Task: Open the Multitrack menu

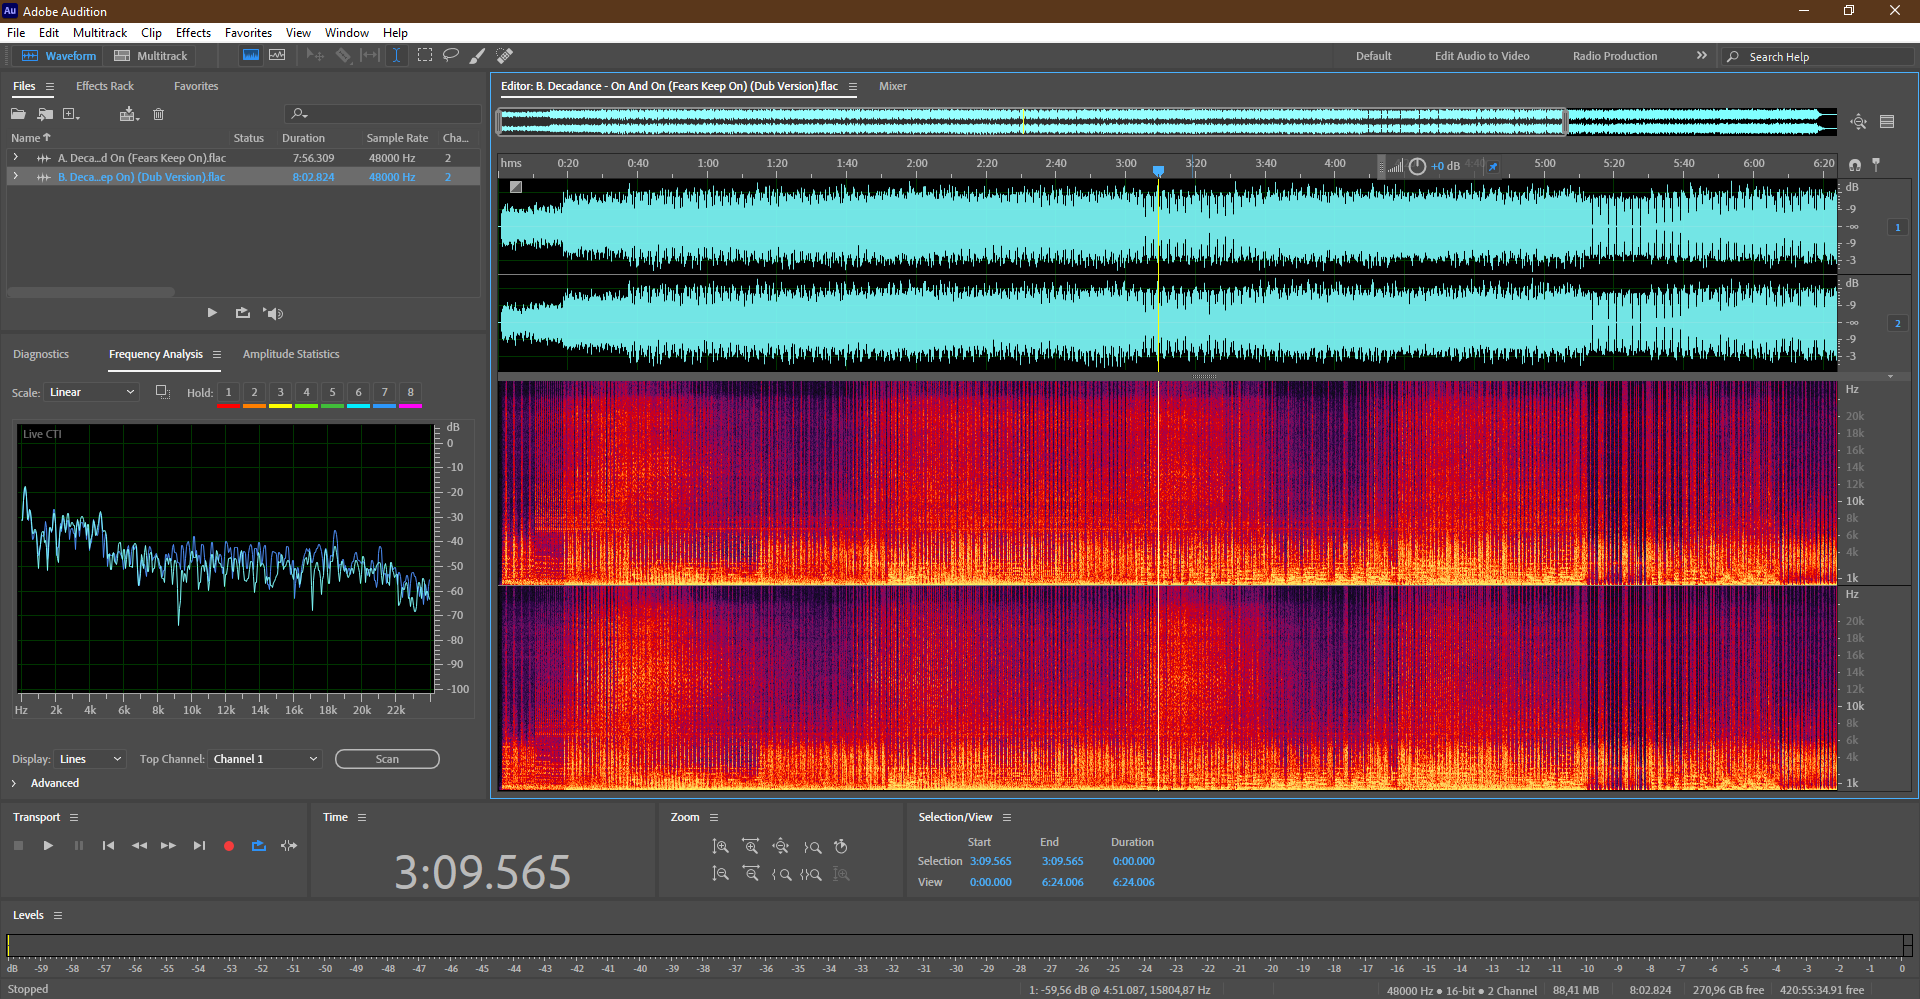Action: [100, 33]
